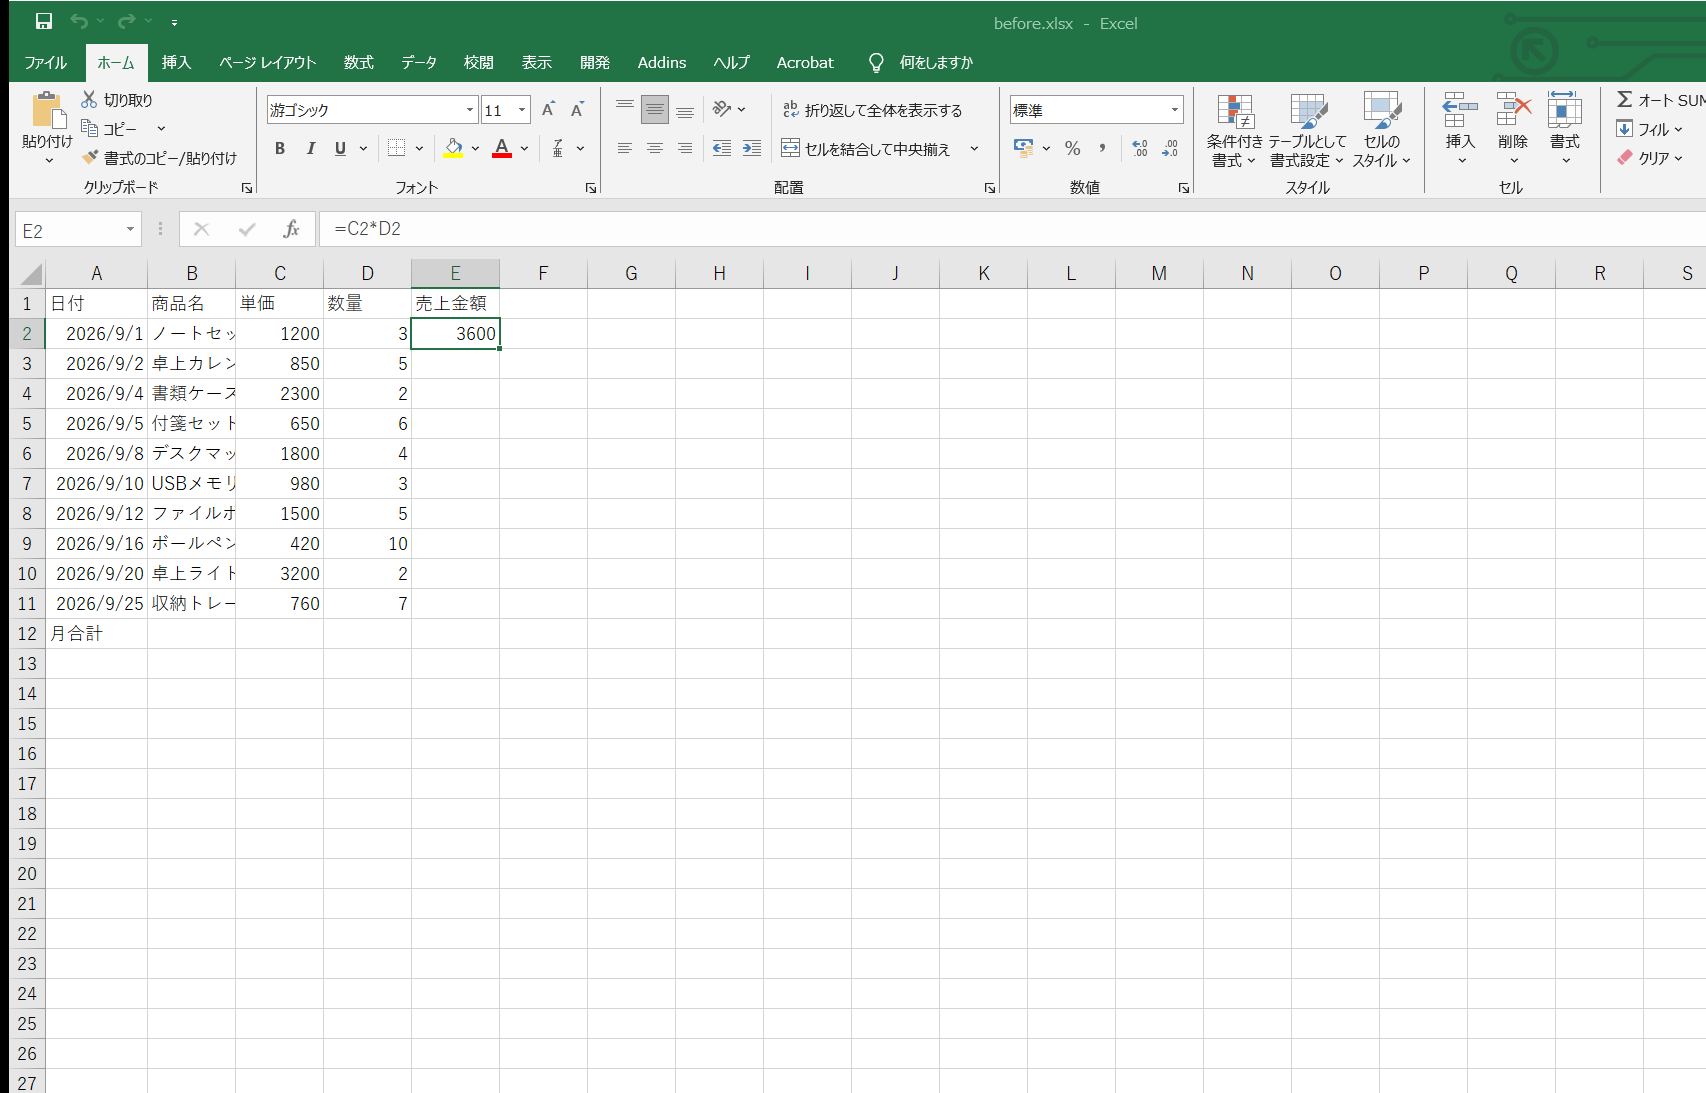The width and height of the screenshot is (1706, 1093).
Task: Open the font name dropdown (游ゴシック)
Action: pyautogui.click(x=470, y=110)
